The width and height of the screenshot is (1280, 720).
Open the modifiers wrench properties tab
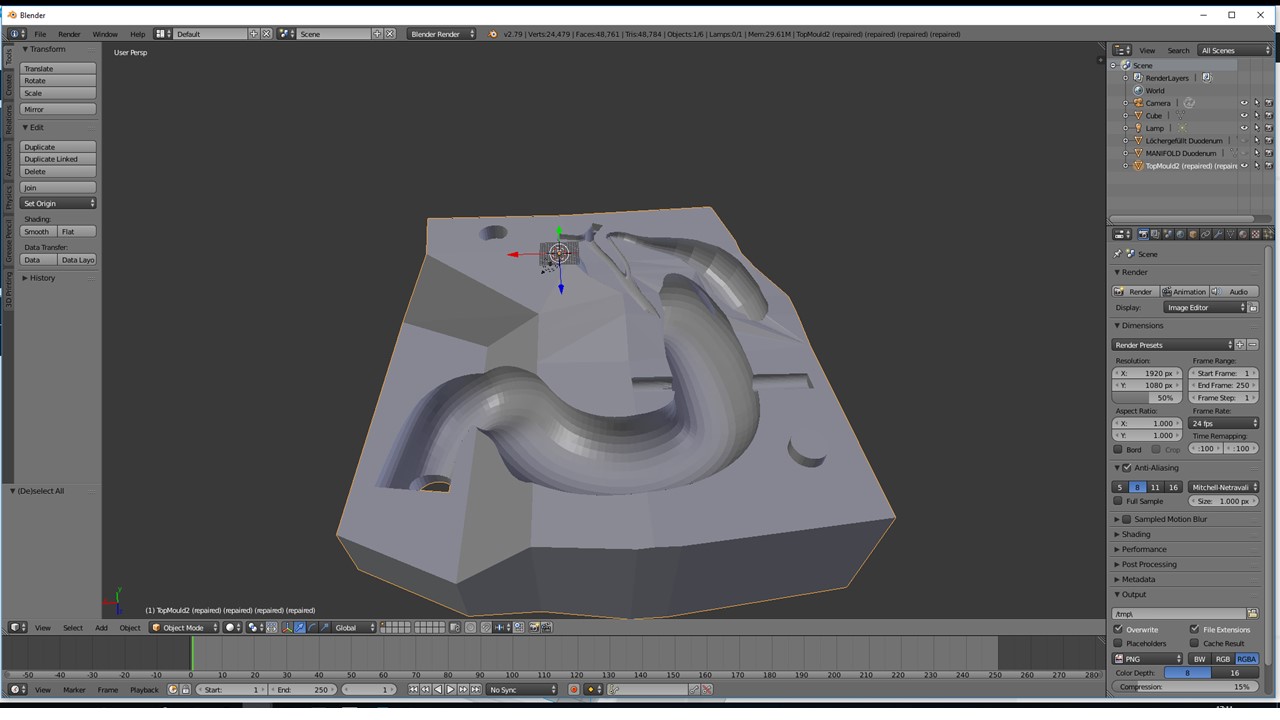point(1218,234)
